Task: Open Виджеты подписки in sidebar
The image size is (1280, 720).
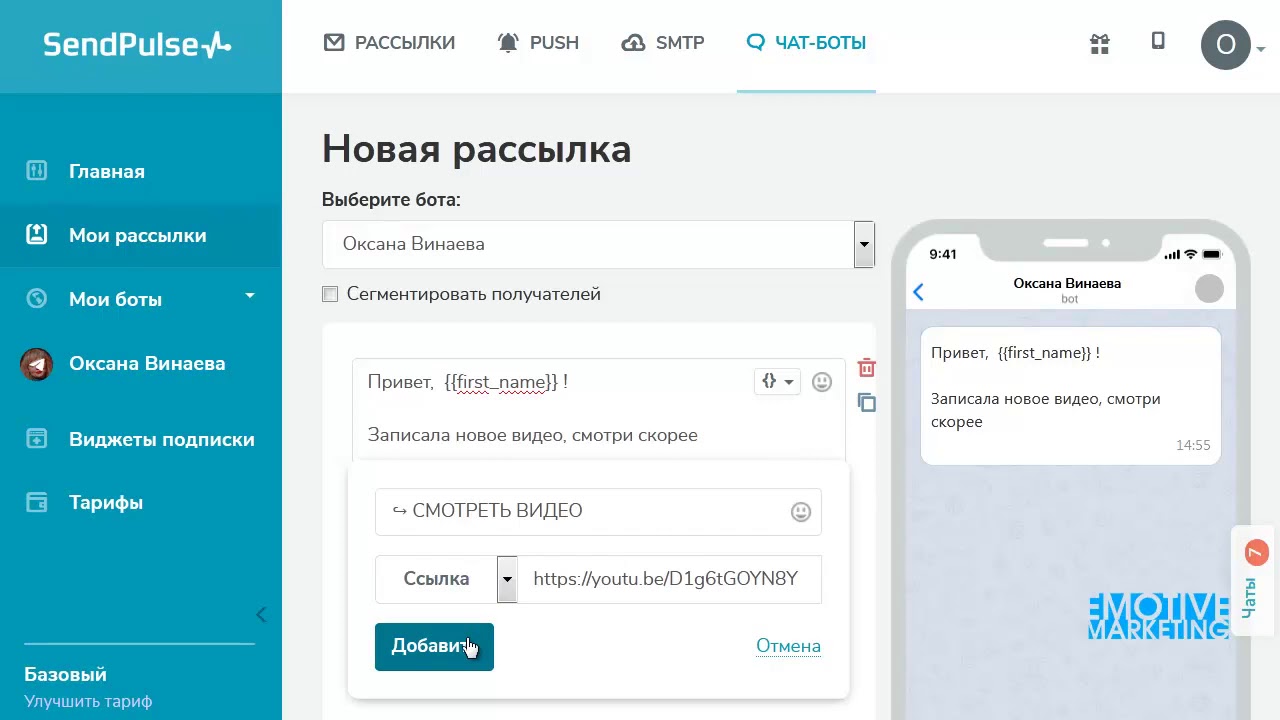Action: point(162,439)
